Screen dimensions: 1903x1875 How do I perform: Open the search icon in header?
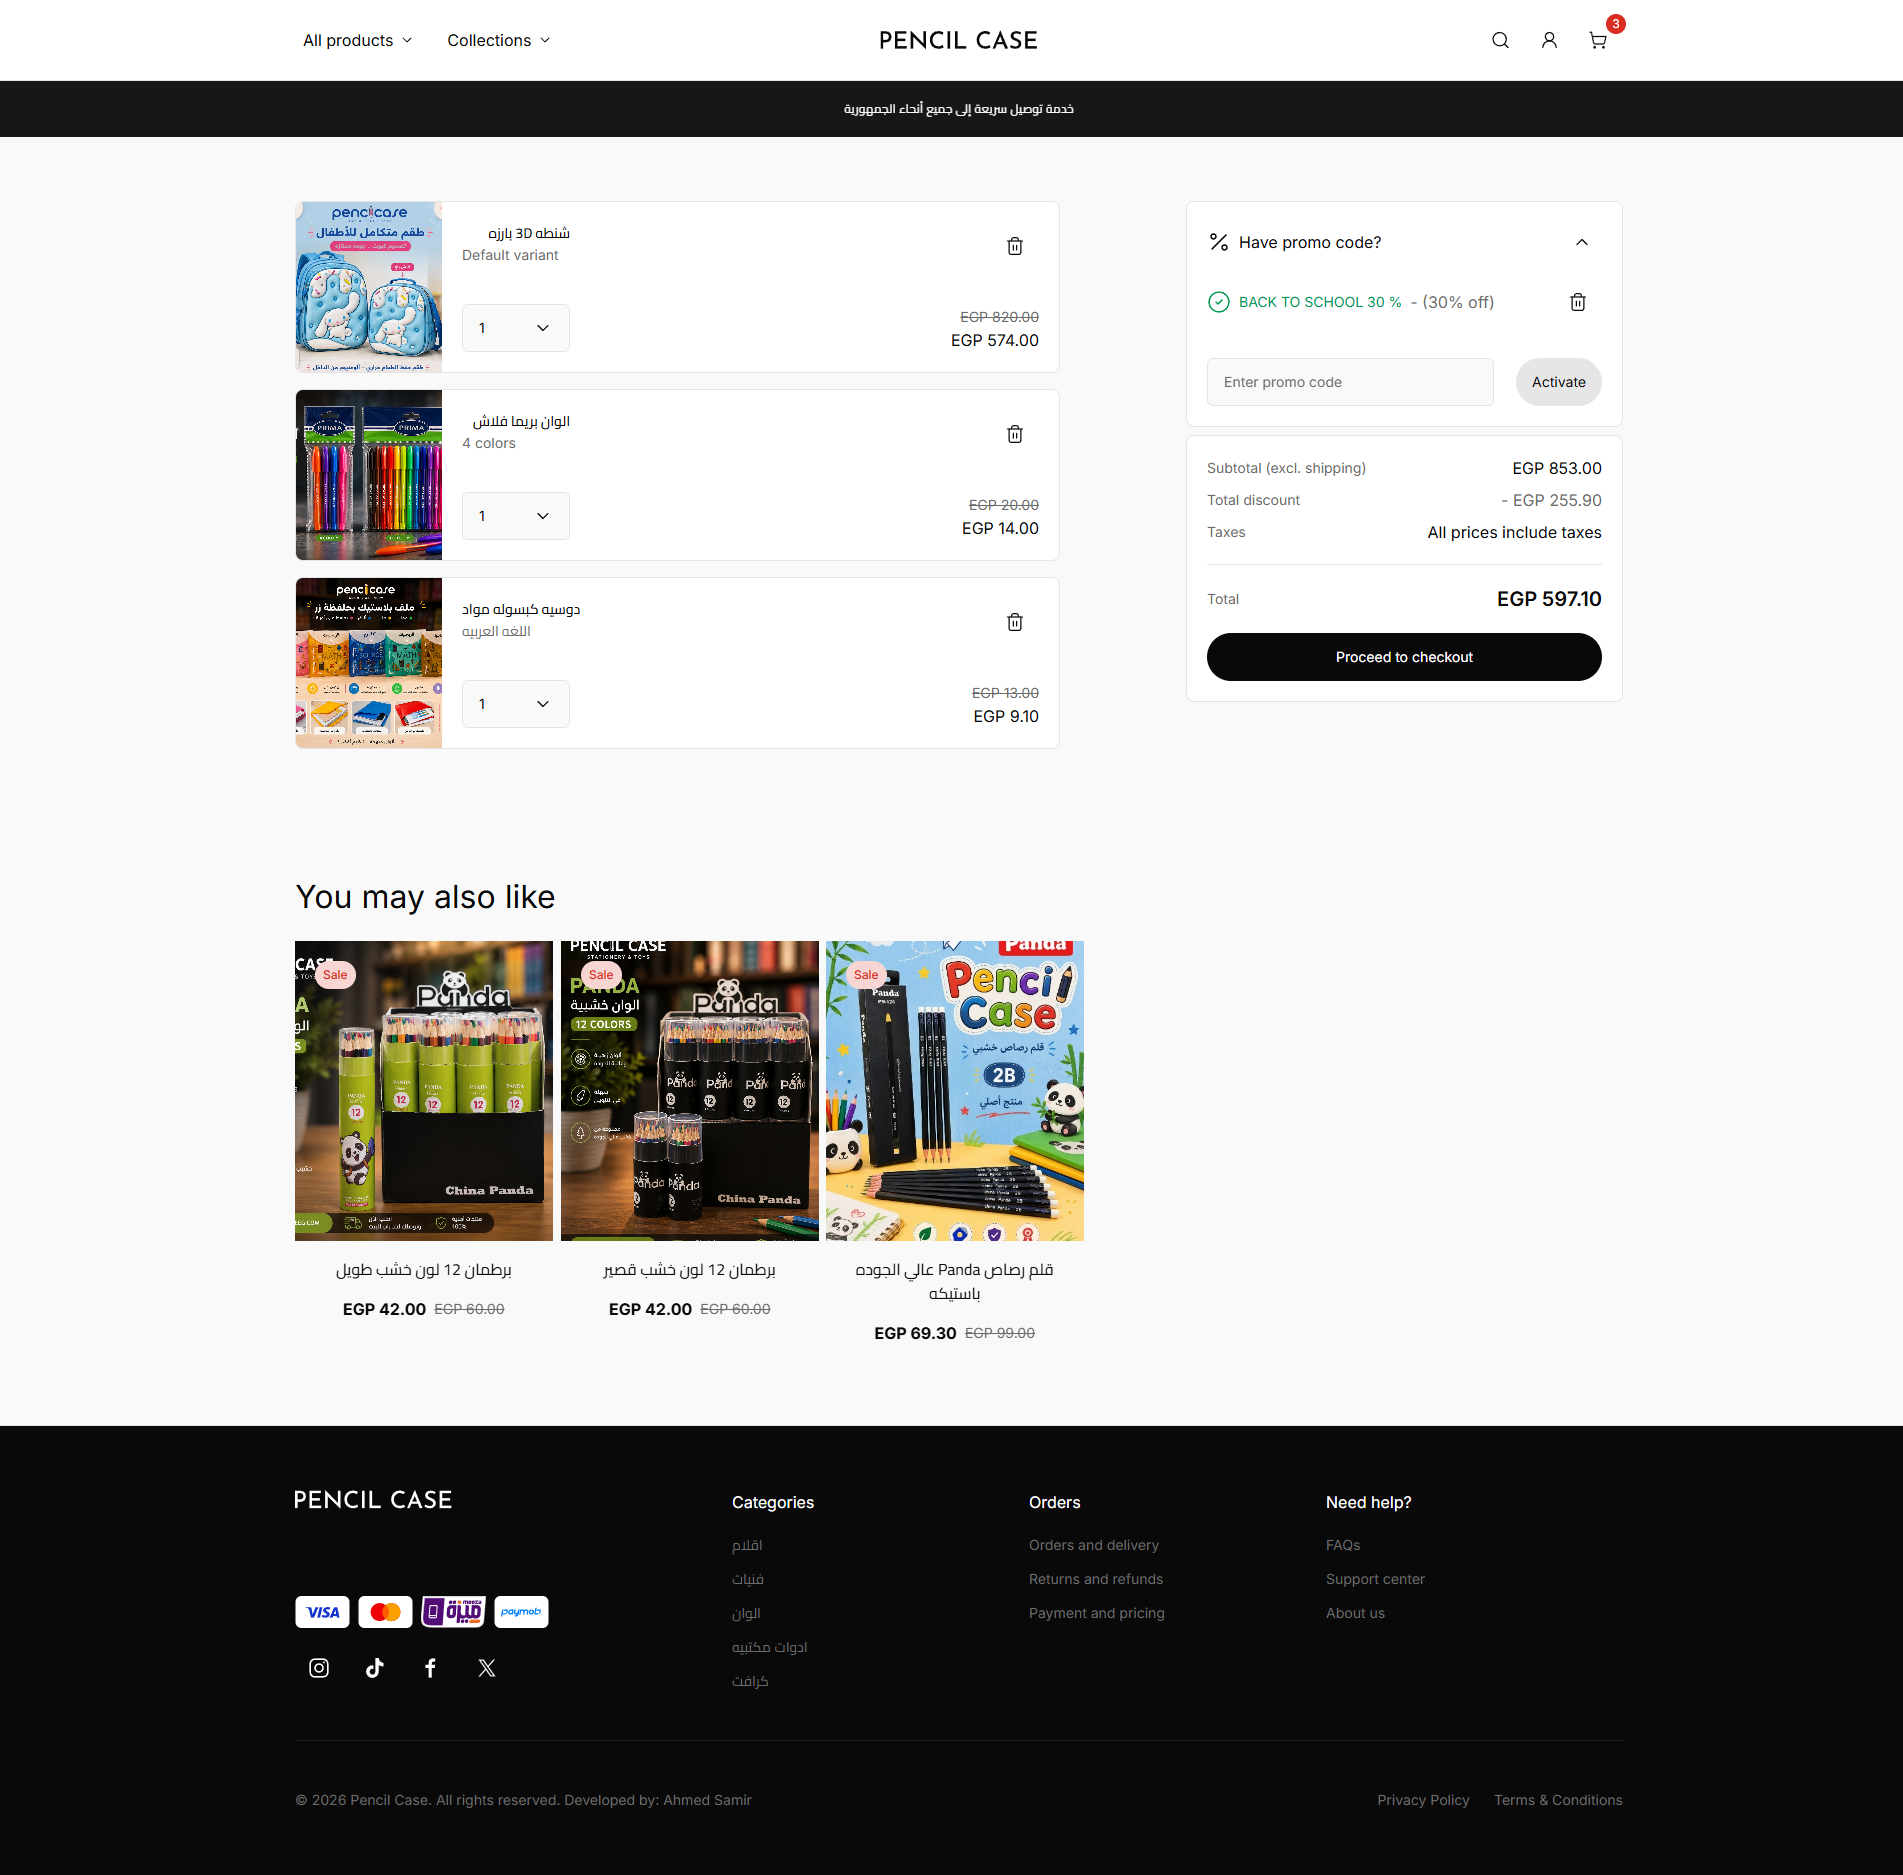(1500, 40)
